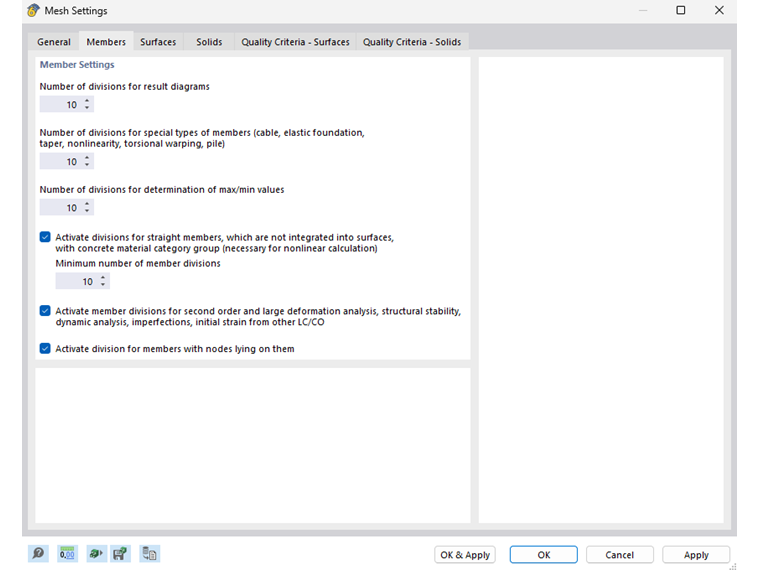Image resolution: width=760 pixels, height=570 pixels.
Task: Select the Members tab
Action: pyautogui.click(x=106, y=42)
